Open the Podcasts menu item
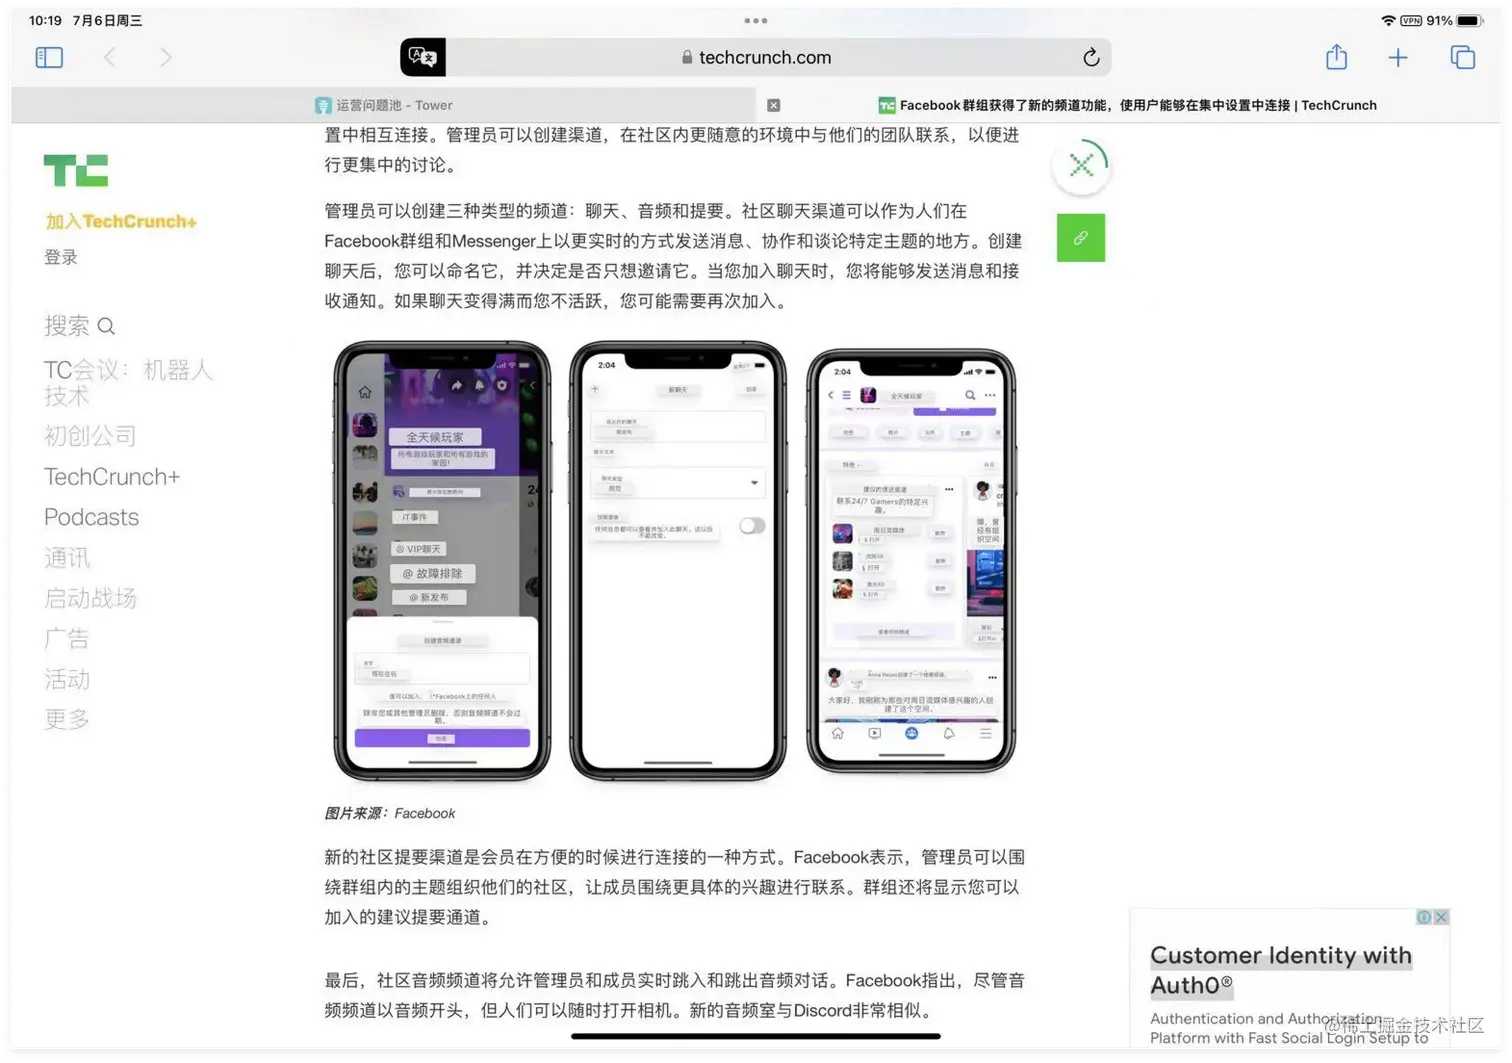Viewport: 1512px width, 1063px height. pos(91,517)
